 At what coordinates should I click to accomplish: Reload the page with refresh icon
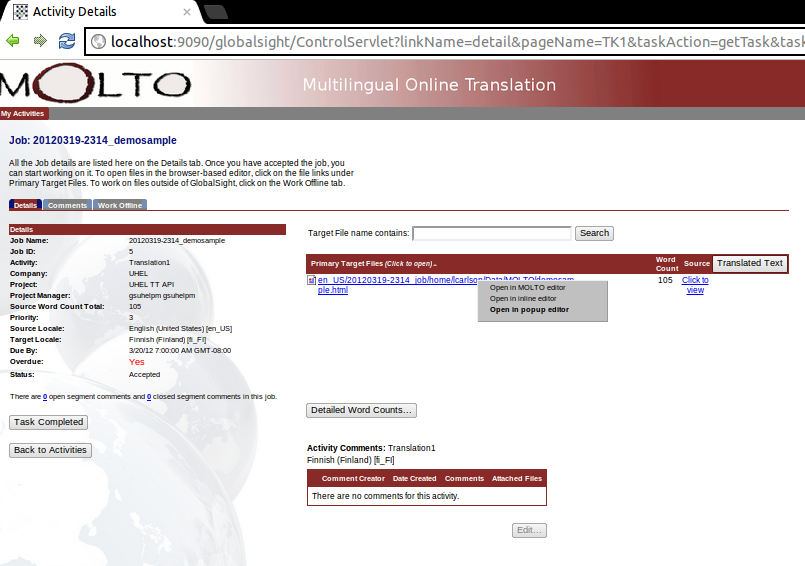[x=67, y=41]
